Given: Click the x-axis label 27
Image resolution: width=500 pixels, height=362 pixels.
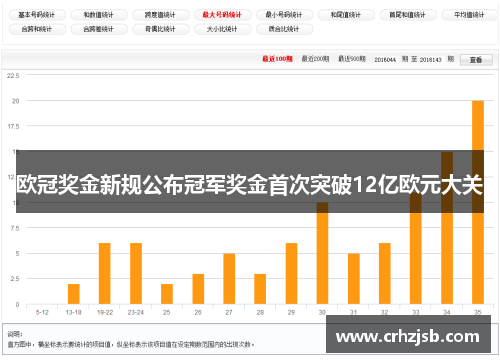Looking at the screenshot, I should point(229,313).
